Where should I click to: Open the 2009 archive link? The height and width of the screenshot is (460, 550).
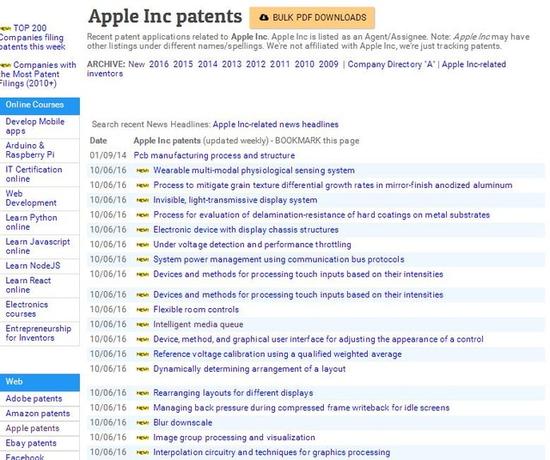click(x=329, y=64)
